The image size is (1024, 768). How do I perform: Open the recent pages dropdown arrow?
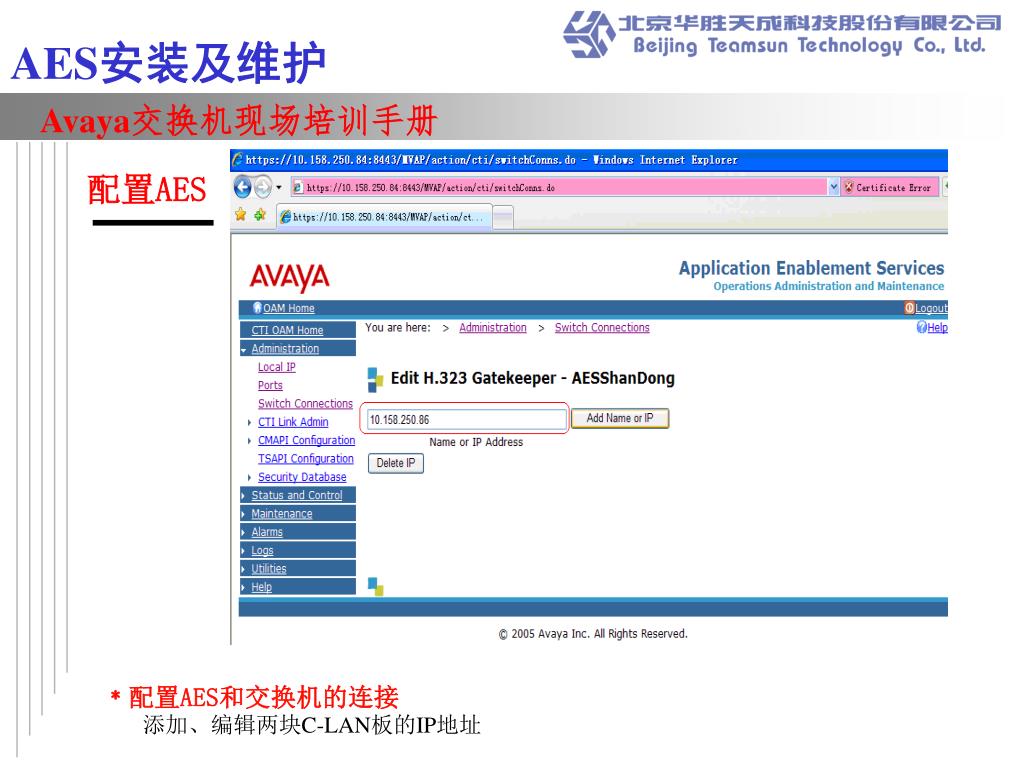[279, 187]
